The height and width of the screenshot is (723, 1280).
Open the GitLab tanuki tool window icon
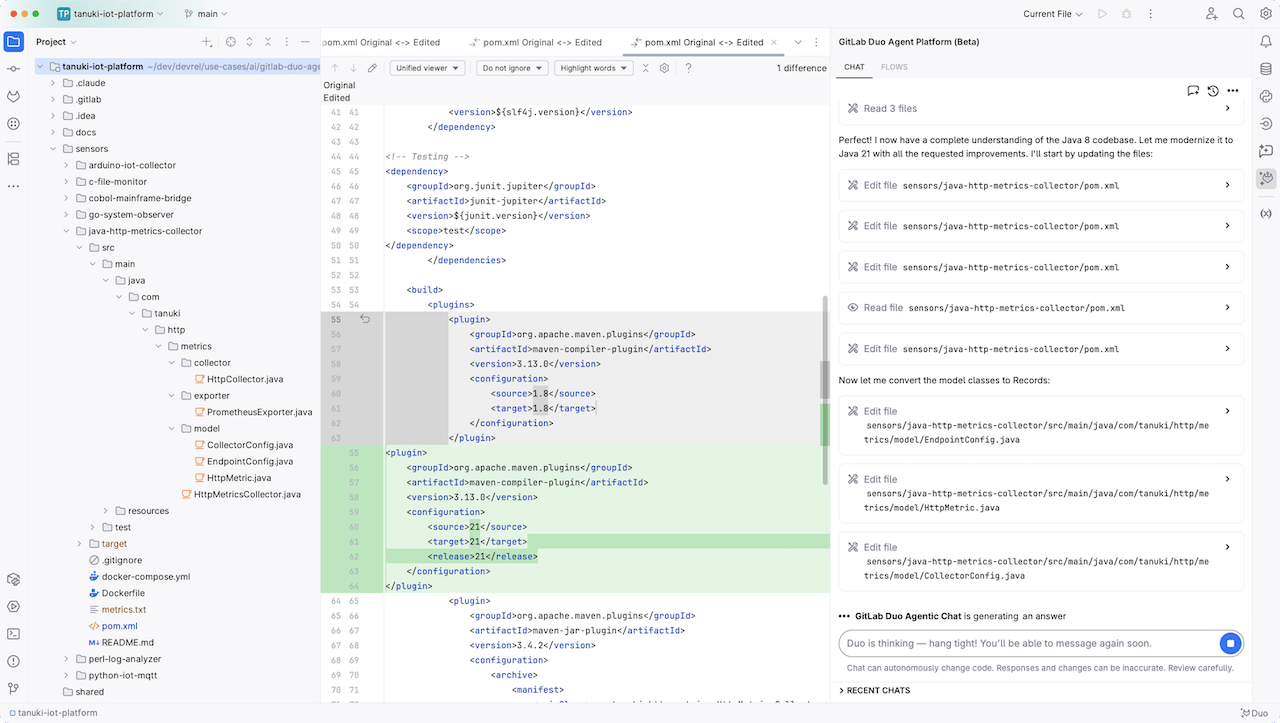coord(13,97)
